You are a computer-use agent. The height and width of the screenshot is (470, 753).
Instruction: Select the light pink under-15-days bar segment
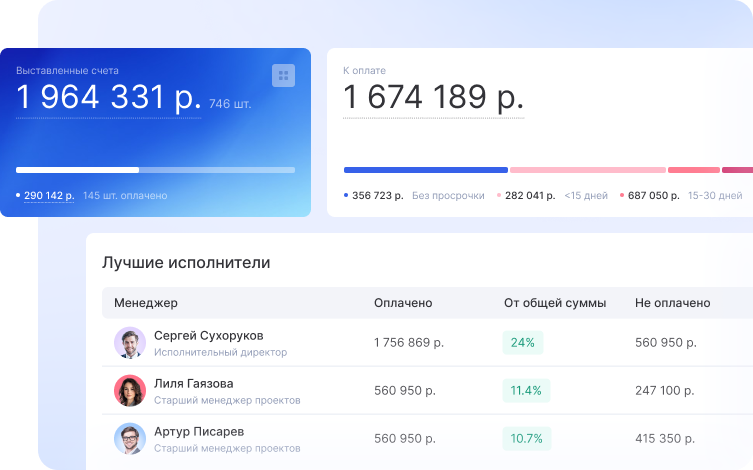coord(587,170)
